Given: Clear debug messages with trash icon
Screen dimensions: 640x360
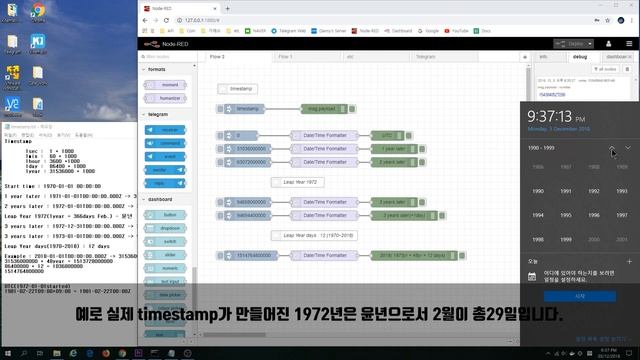Looking at the screenshot, I should [x=627, y=69].
